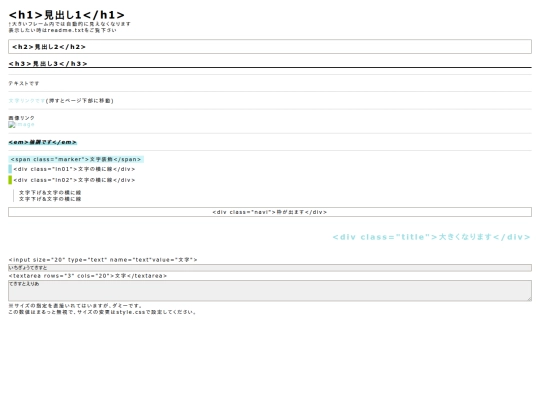Click the テキストです plain text line

24,83
